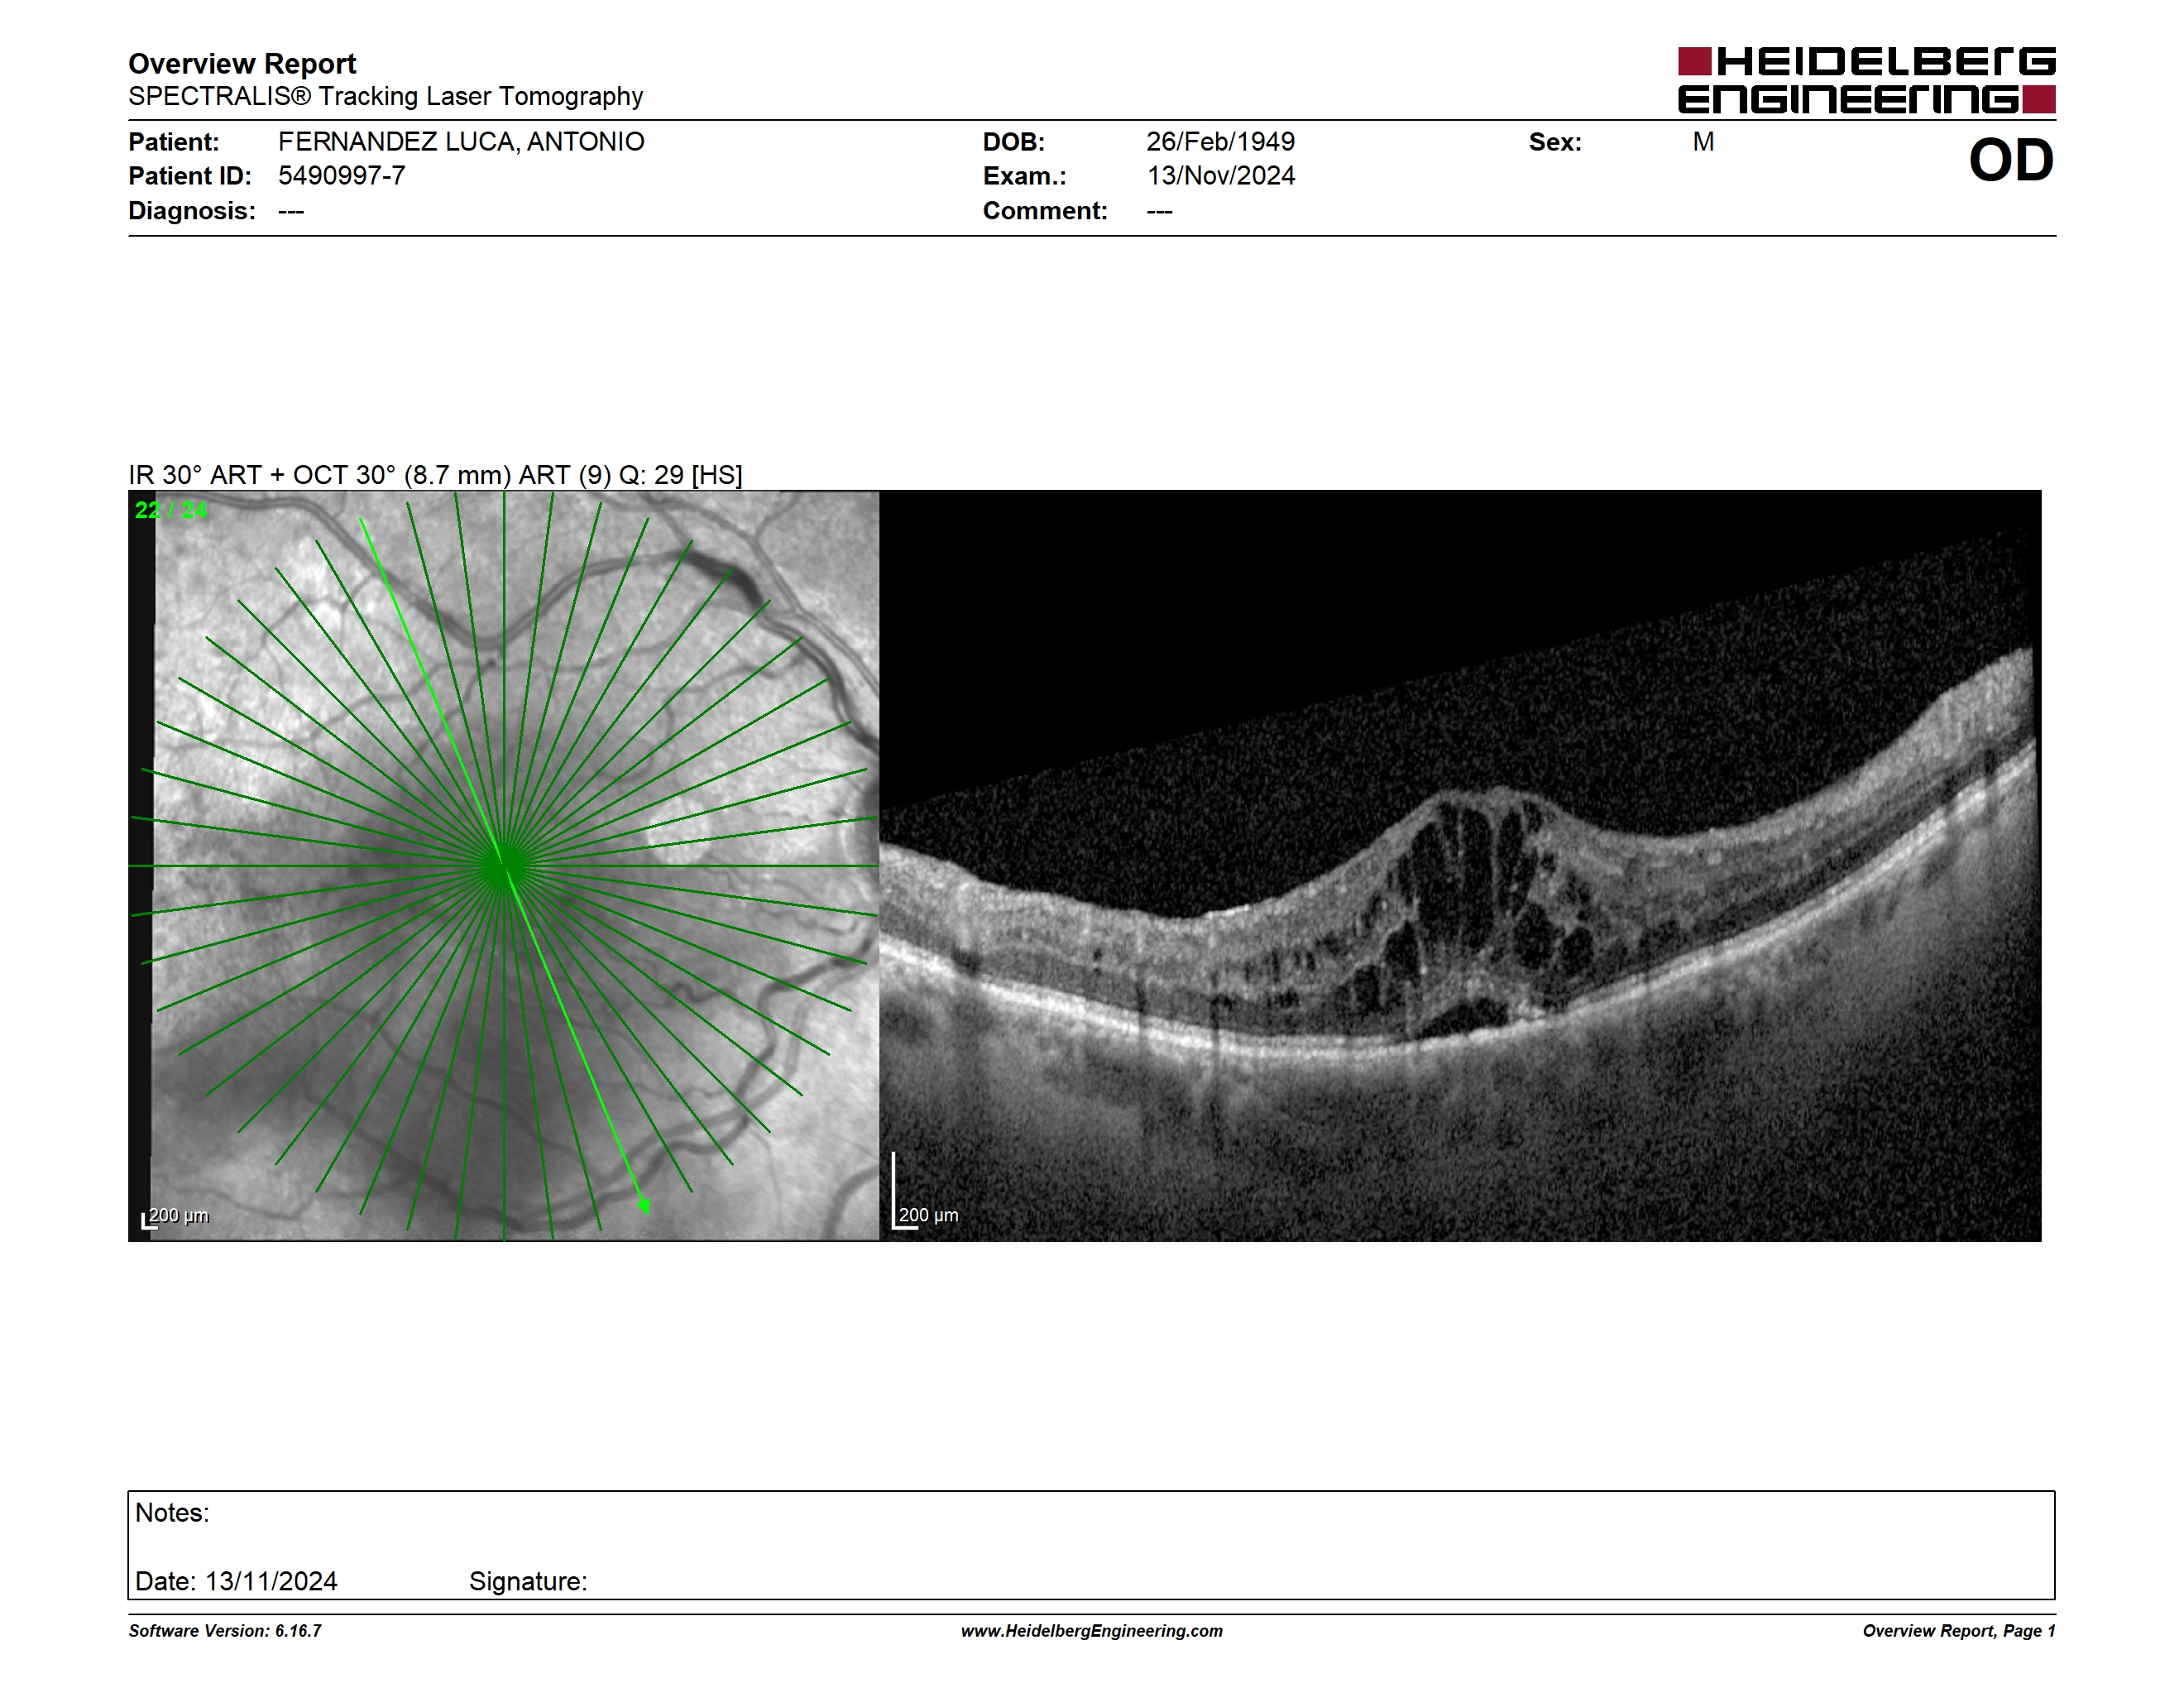
Task: Click Overview Report, Page 1 footer
Action: coord(1959,1631)
